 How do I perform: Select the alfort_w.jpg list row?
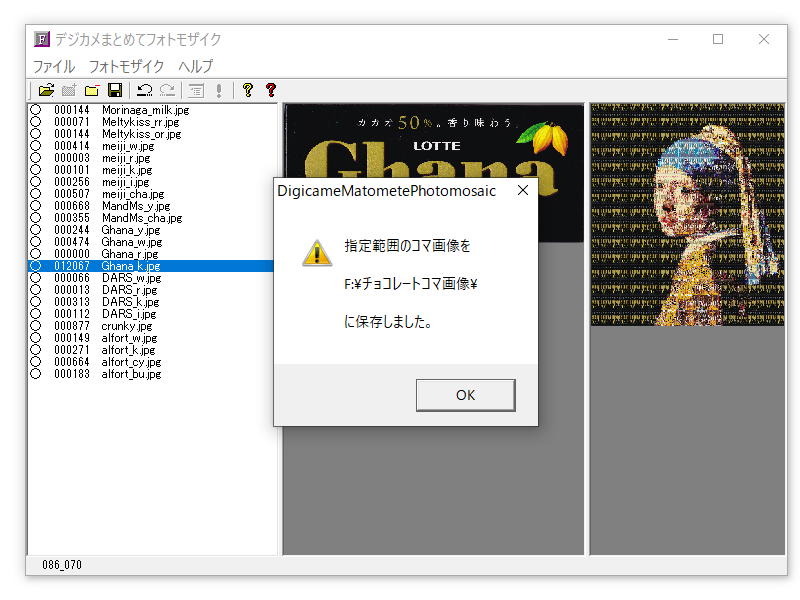151,338
